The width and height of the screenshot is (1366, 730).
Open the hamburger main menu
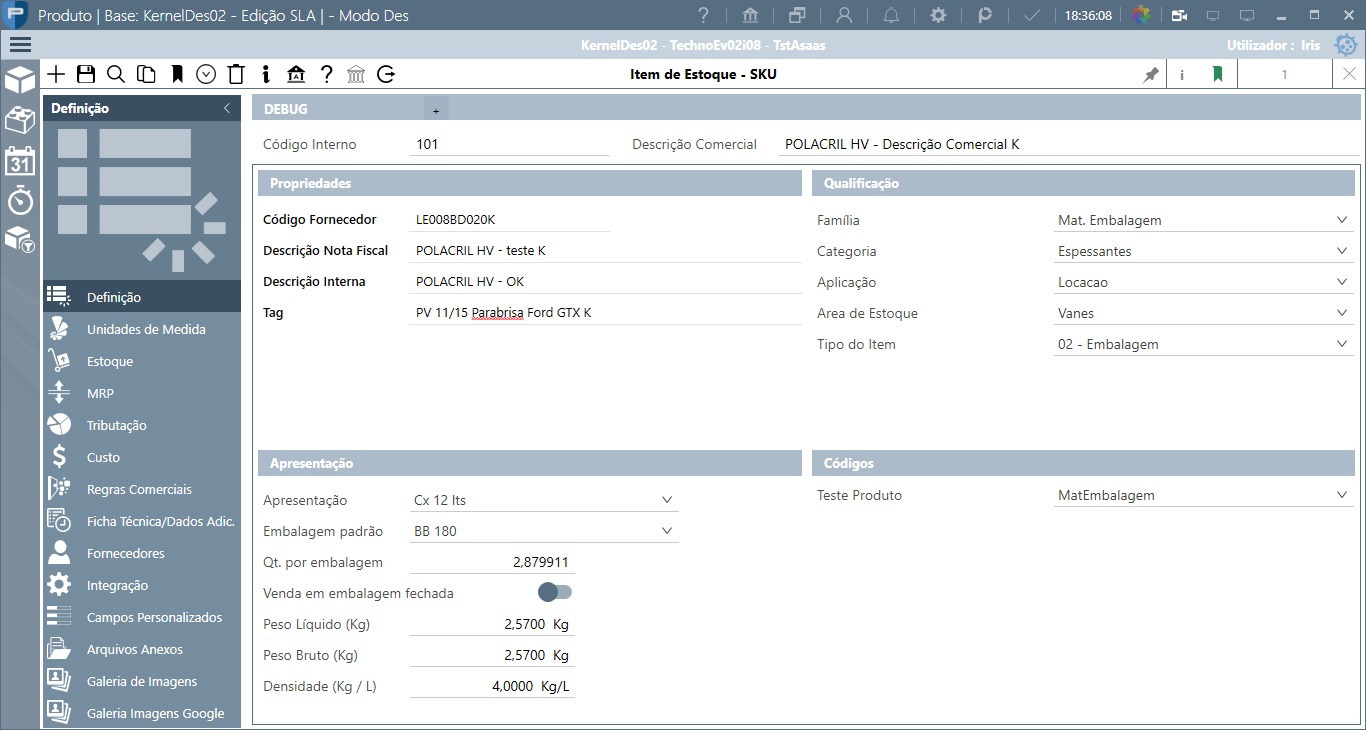coord(20,44)
